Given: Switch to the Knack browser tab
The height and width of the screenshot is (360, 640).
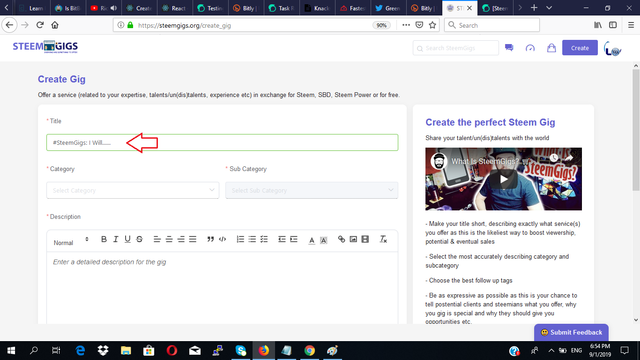Looking at the screenshot, I should [317, 8].
